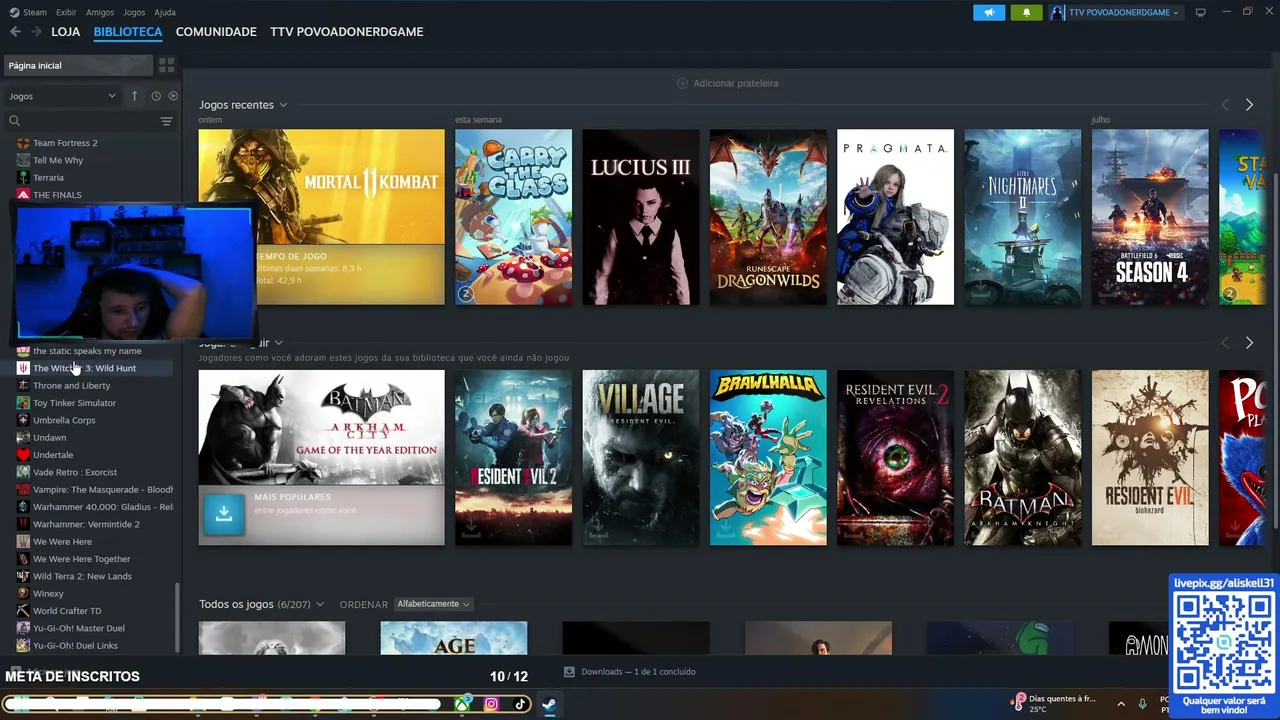Change the Alfabeticamente sort order

[433, 604]
